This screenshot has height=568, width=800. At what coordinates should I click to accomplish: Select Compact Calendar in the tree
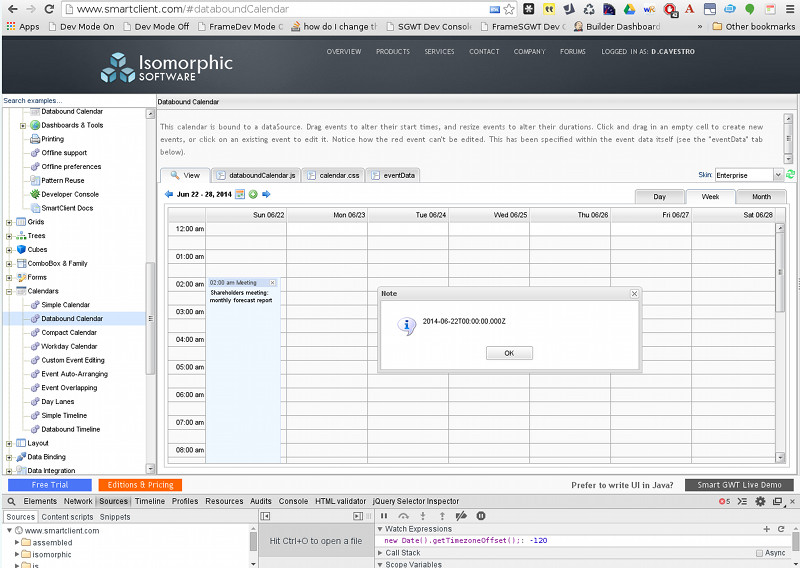pos(69,332)
